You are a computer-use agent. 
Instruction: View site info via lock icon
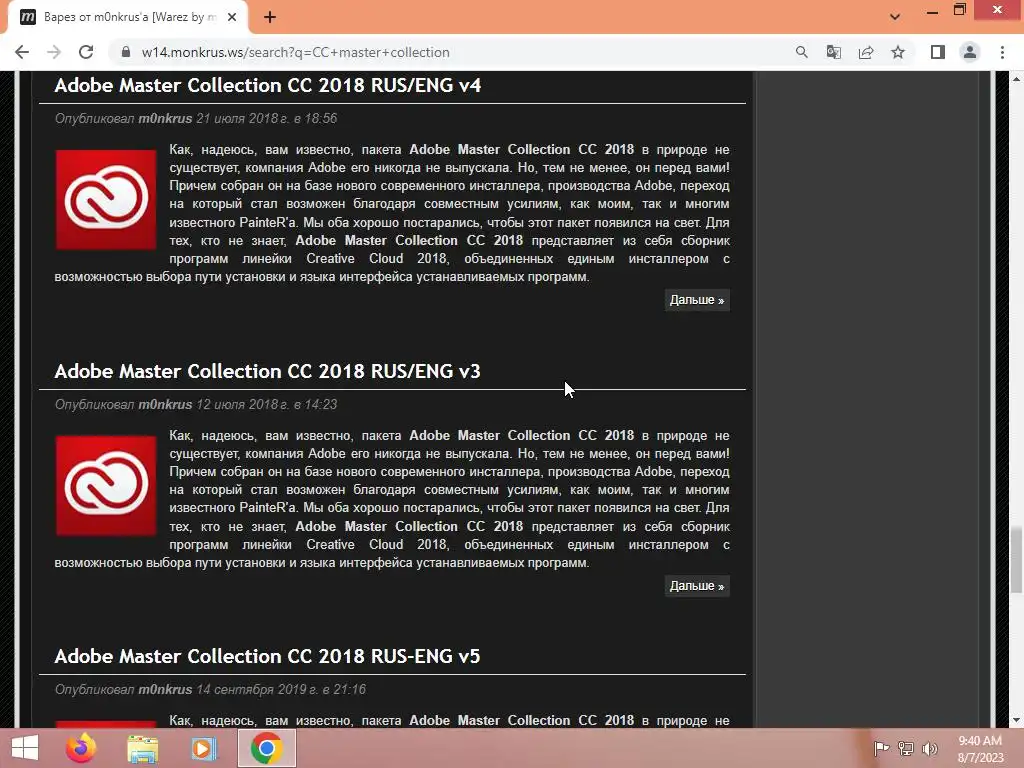pos(126,52)
